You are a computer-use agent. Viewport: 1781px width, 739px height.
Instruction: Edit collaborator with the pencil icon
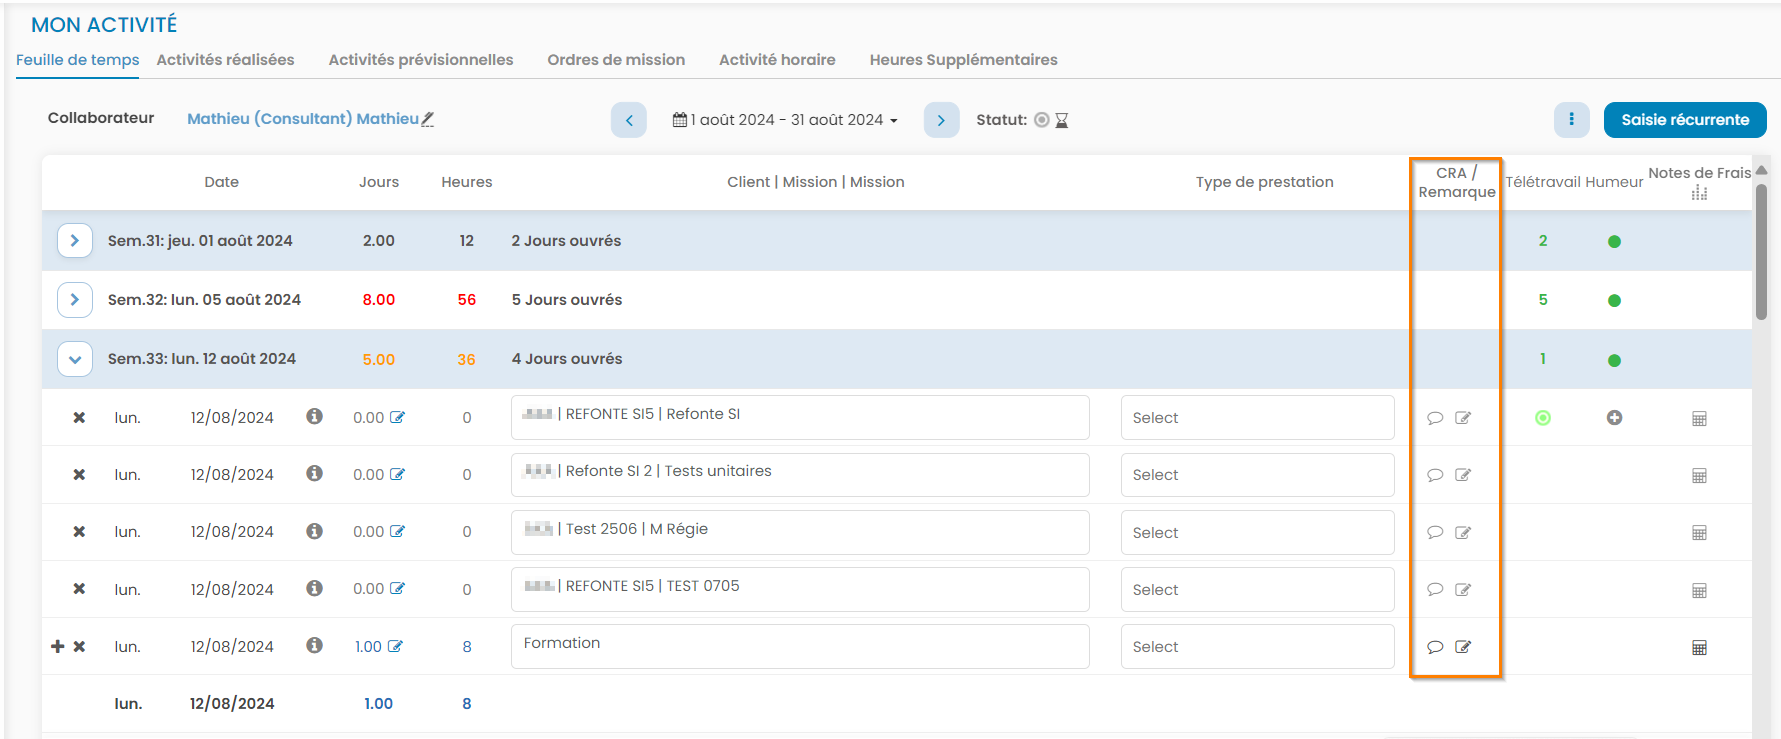[428, 119]
